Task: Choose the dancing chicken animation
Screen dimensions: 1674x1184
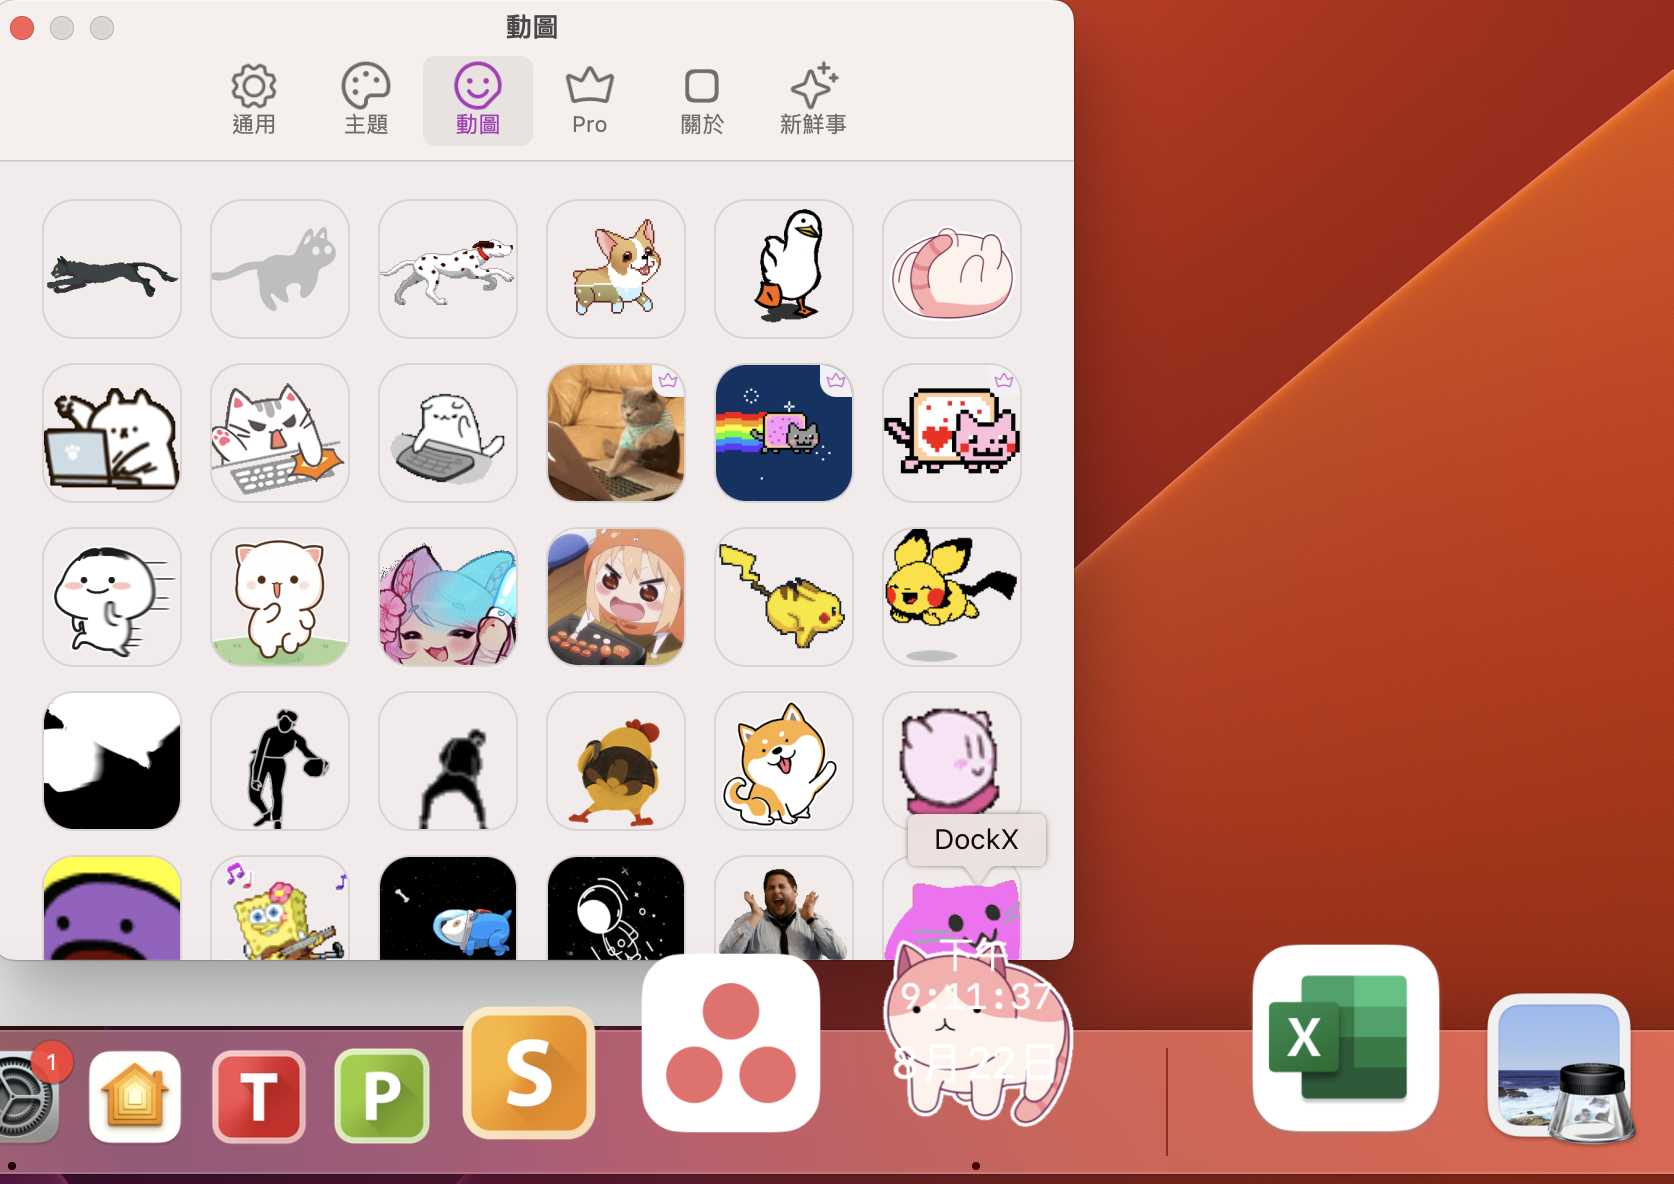Action: click(616, 761)
